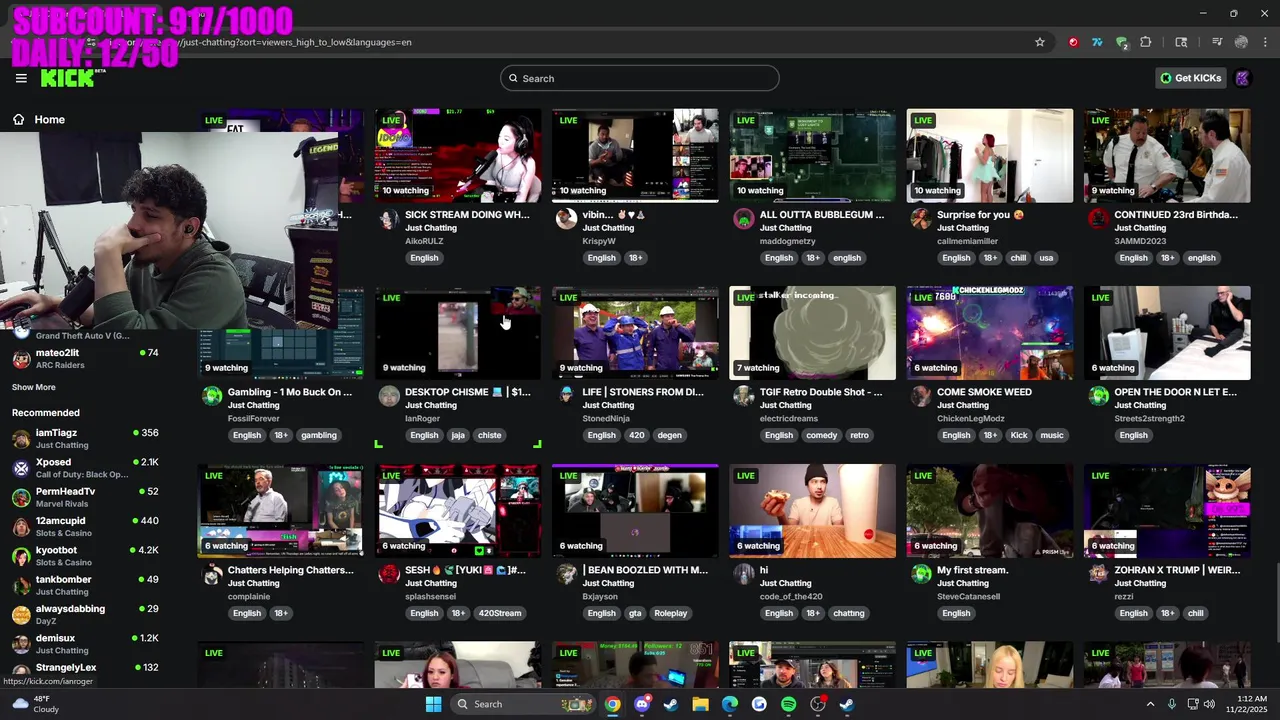The height and width of the screenshot is (720, 1280).
Task: Open rezzi channel name link
Action: [x=1124, y=597]
